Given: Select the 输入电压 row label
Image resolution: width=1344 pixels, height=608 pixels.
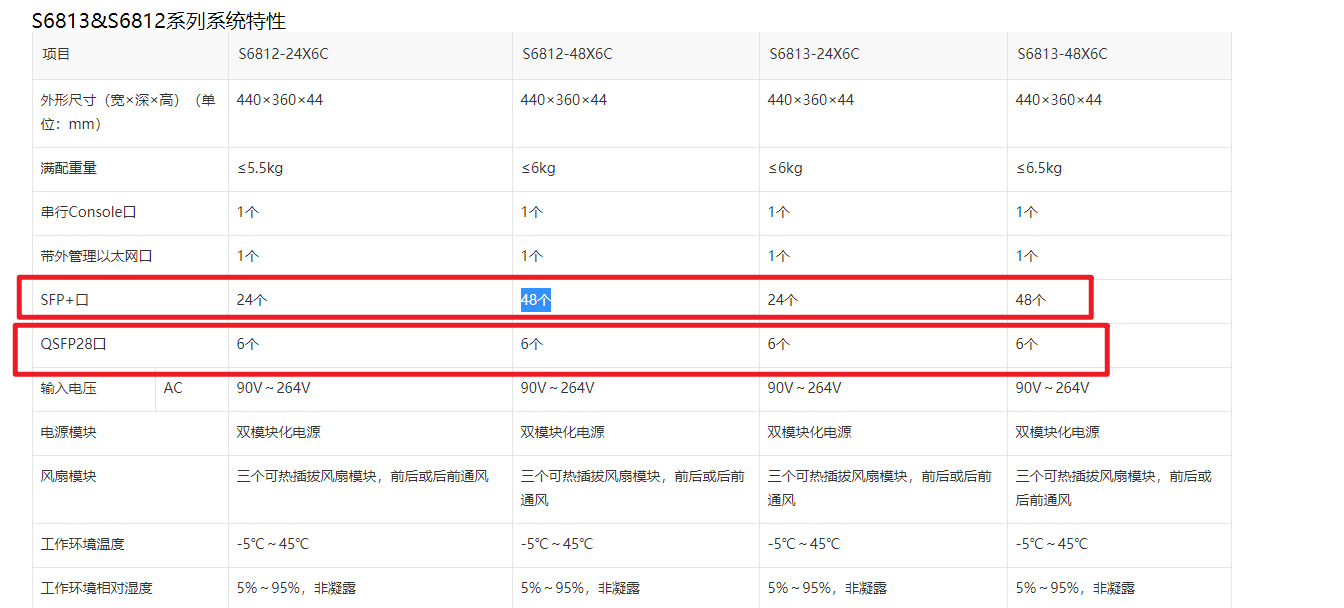Looking at the screenshot, I should (x=69, y=388).
